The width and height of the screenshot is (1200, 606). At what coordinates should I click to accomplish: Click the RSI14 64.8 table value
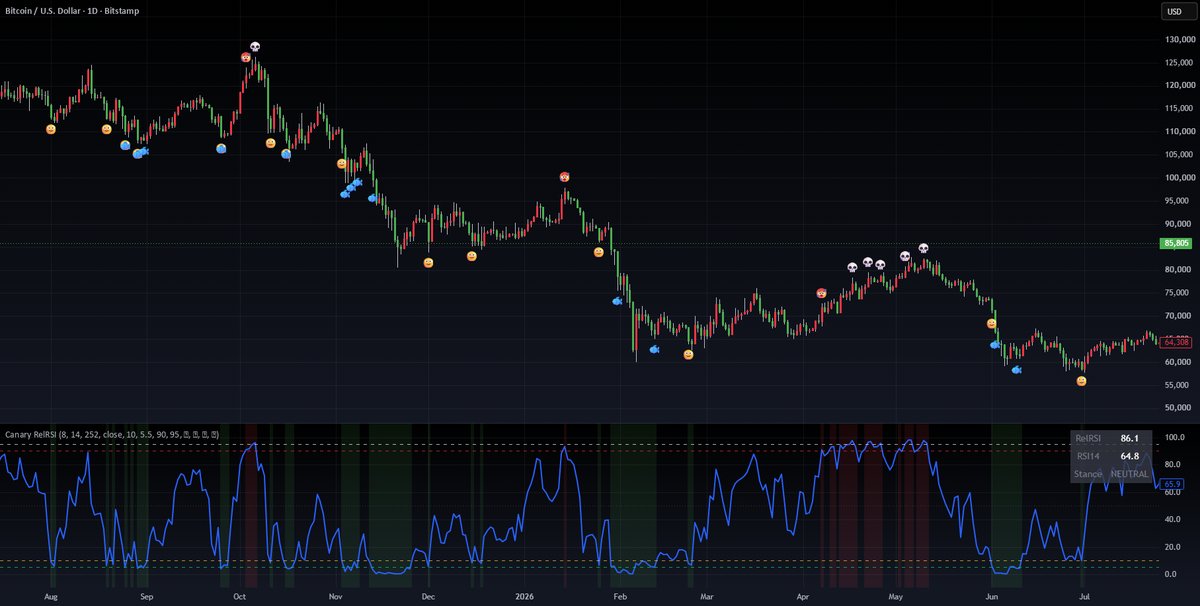(1130, 456)
